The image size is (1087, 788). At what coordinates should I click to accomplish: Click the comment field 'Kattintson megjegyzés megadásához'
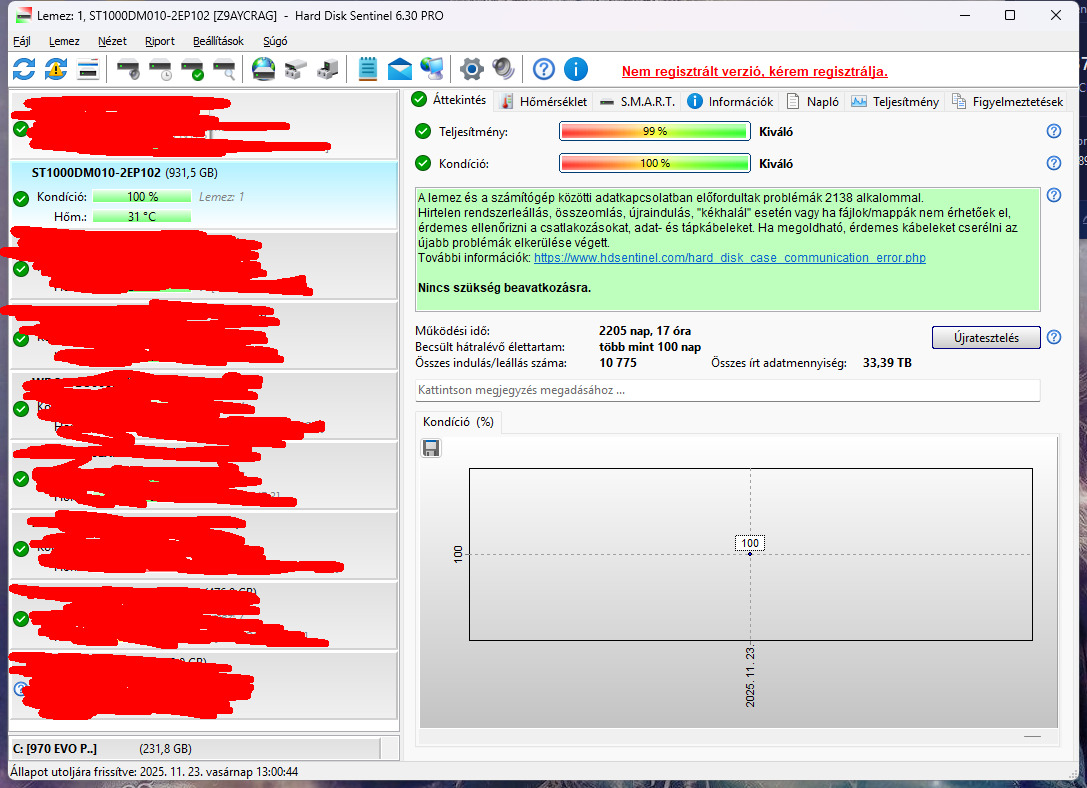pos(727,390)
